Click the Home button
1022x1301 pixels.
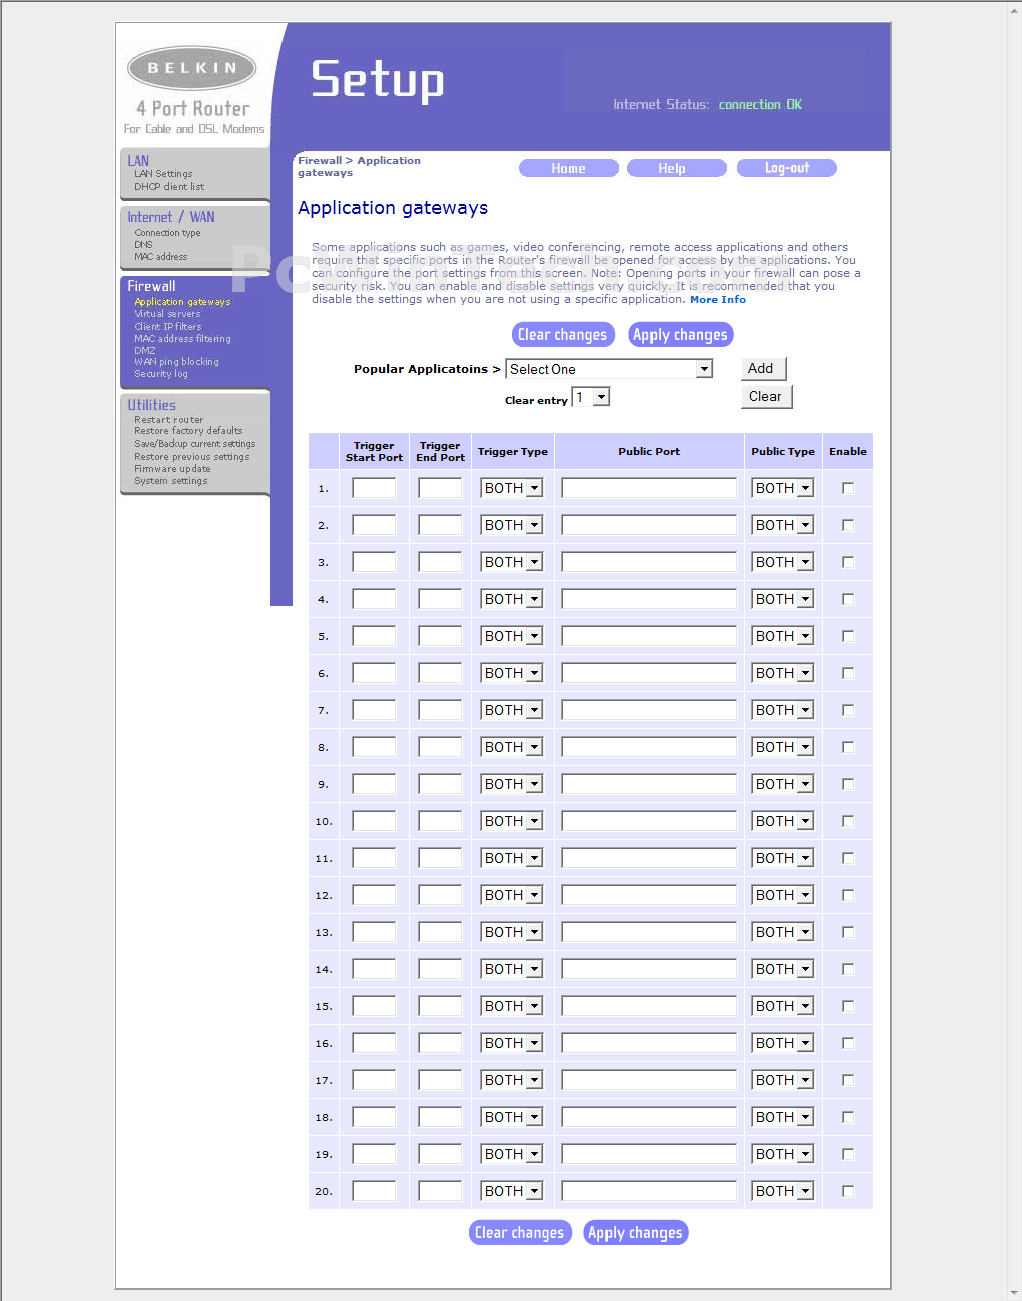point(568,168)
